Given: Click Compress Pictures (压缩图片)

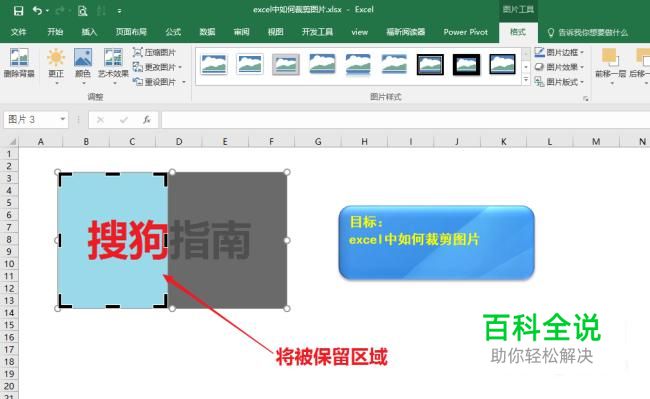Looking at the screenshot, I should (x=154, y=52).
